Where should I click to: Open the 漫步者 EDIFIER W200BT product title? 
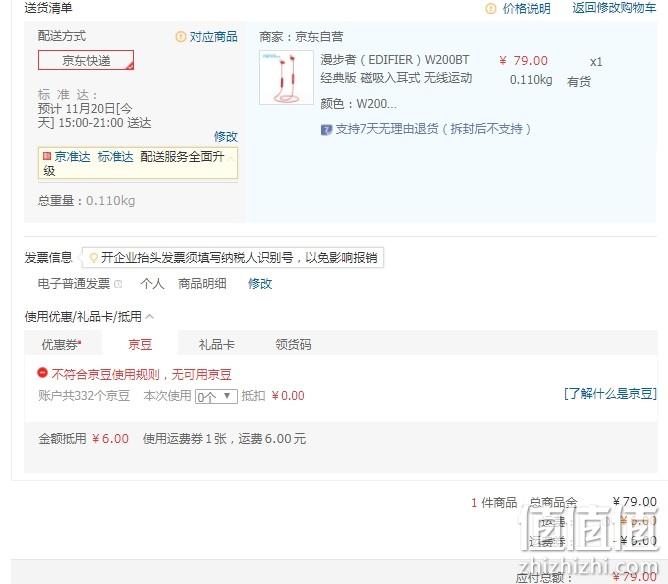pyautogui.click(x=396, y=69)
